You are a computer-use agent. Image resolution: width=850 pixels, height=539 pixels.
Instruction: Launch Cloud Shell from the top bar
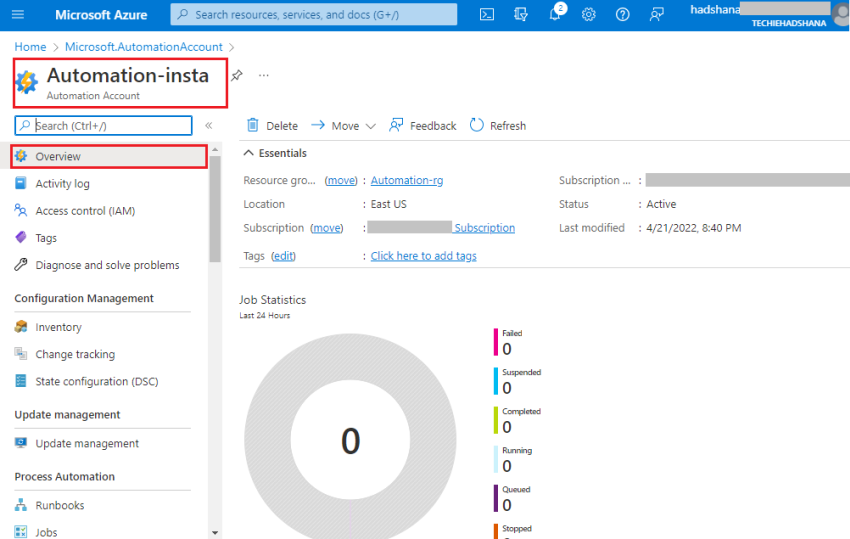point(487,15)
